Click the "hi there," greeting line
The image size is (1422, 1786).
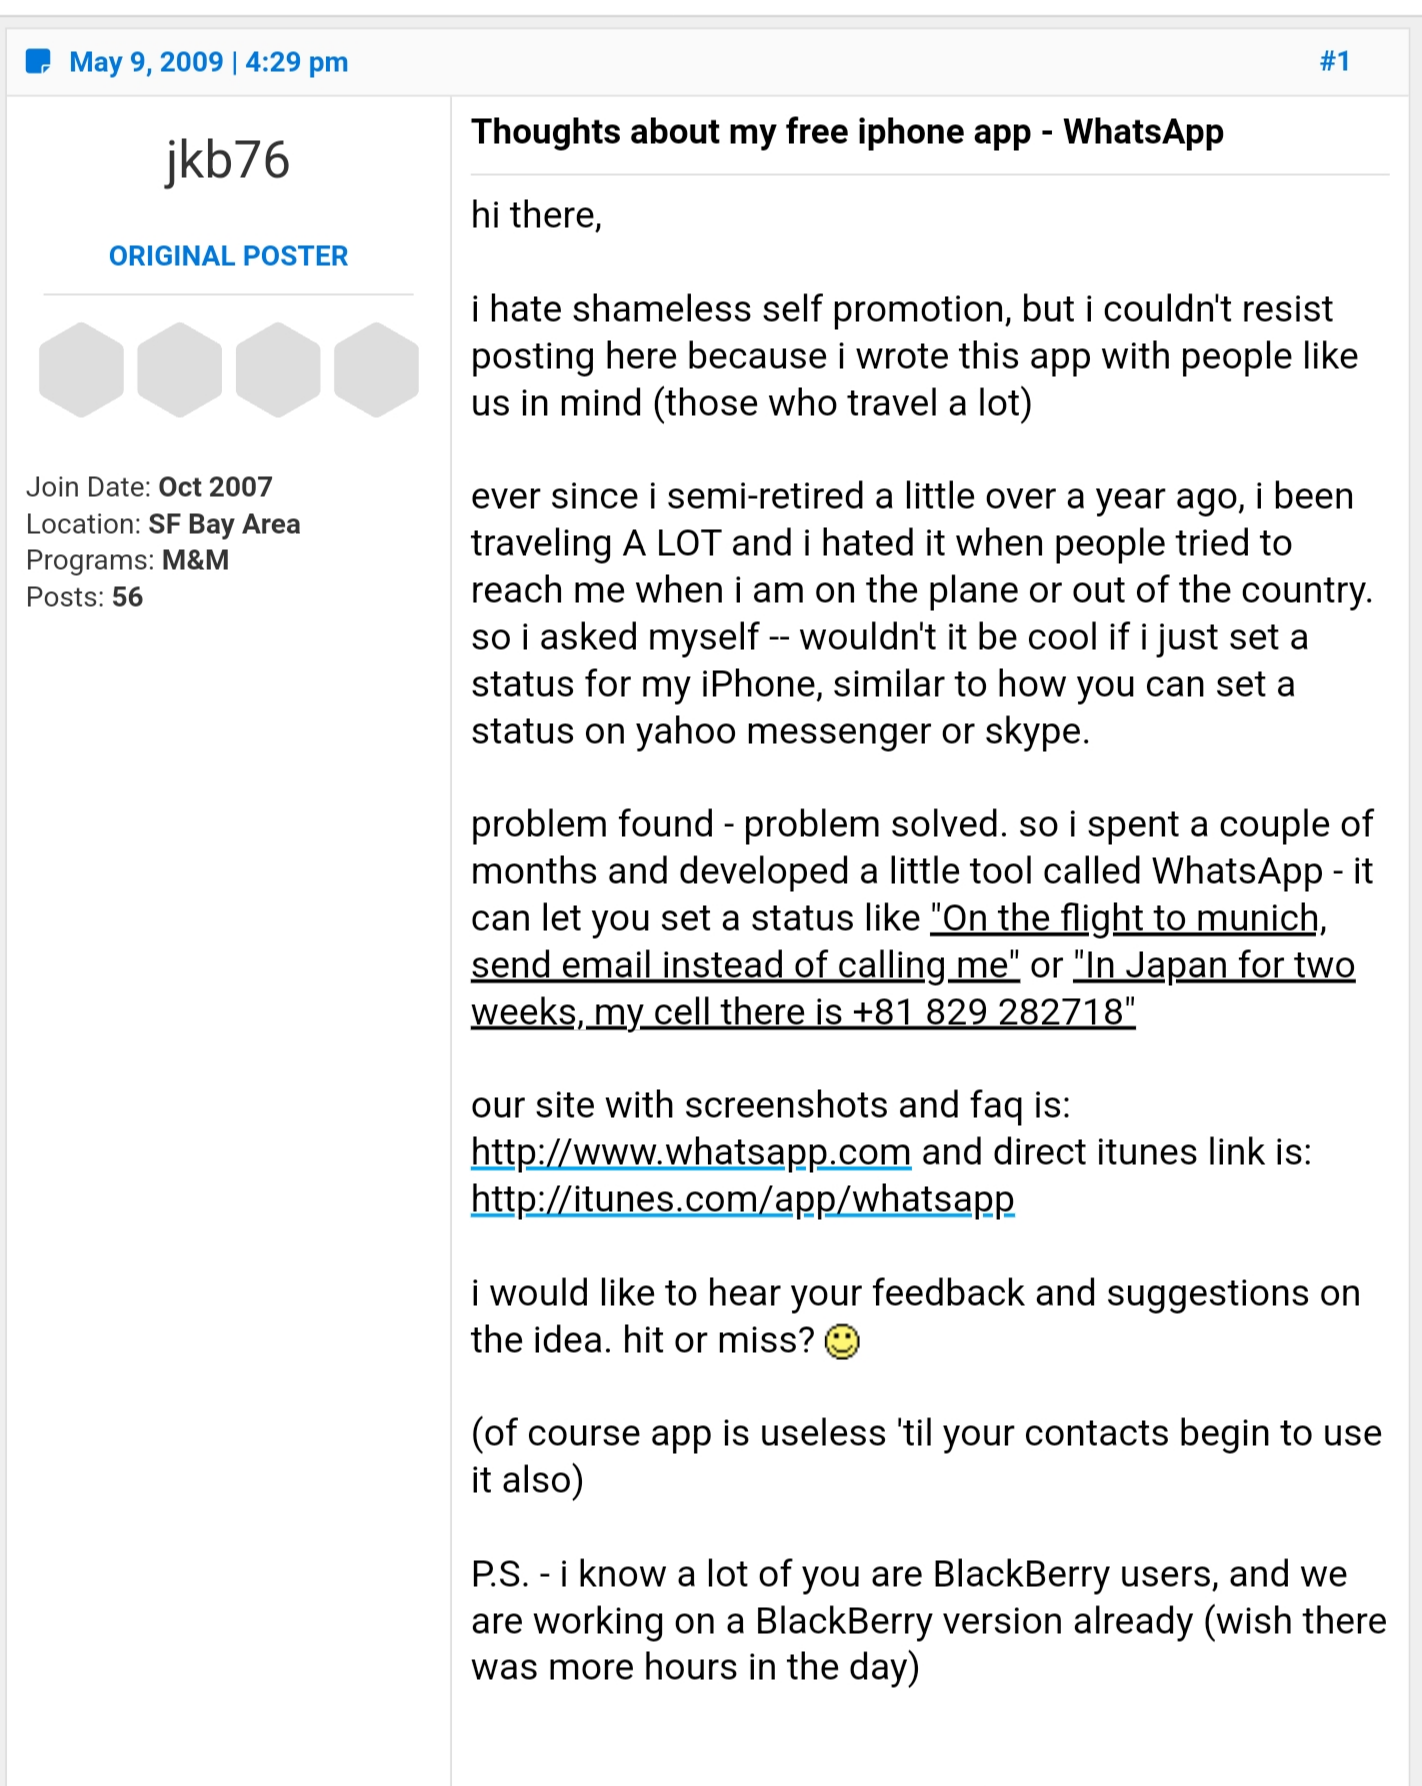tap(536, 215)
